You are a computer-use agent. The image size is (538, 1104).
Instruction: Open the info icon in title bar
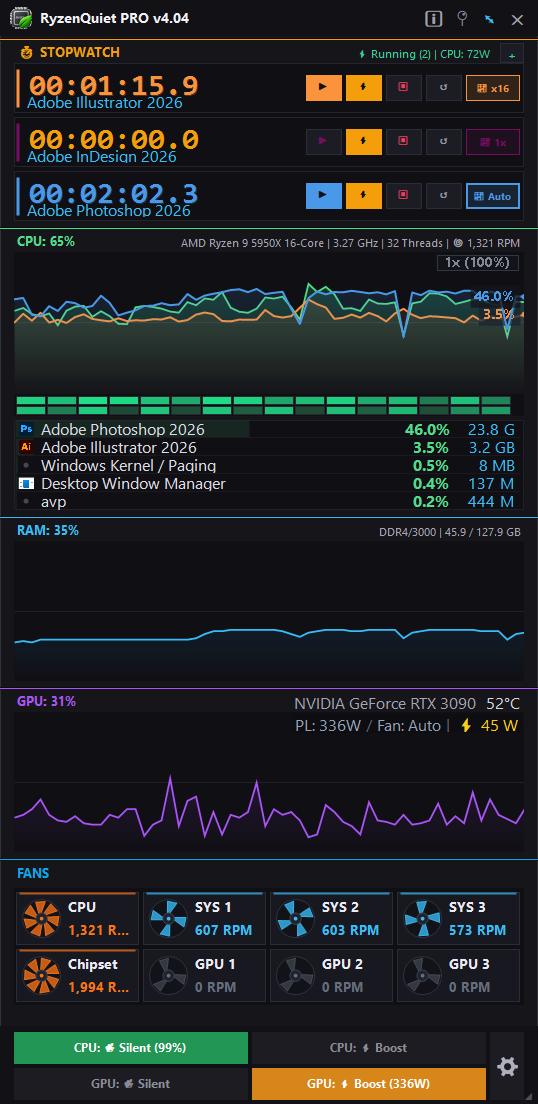point(434,19)
